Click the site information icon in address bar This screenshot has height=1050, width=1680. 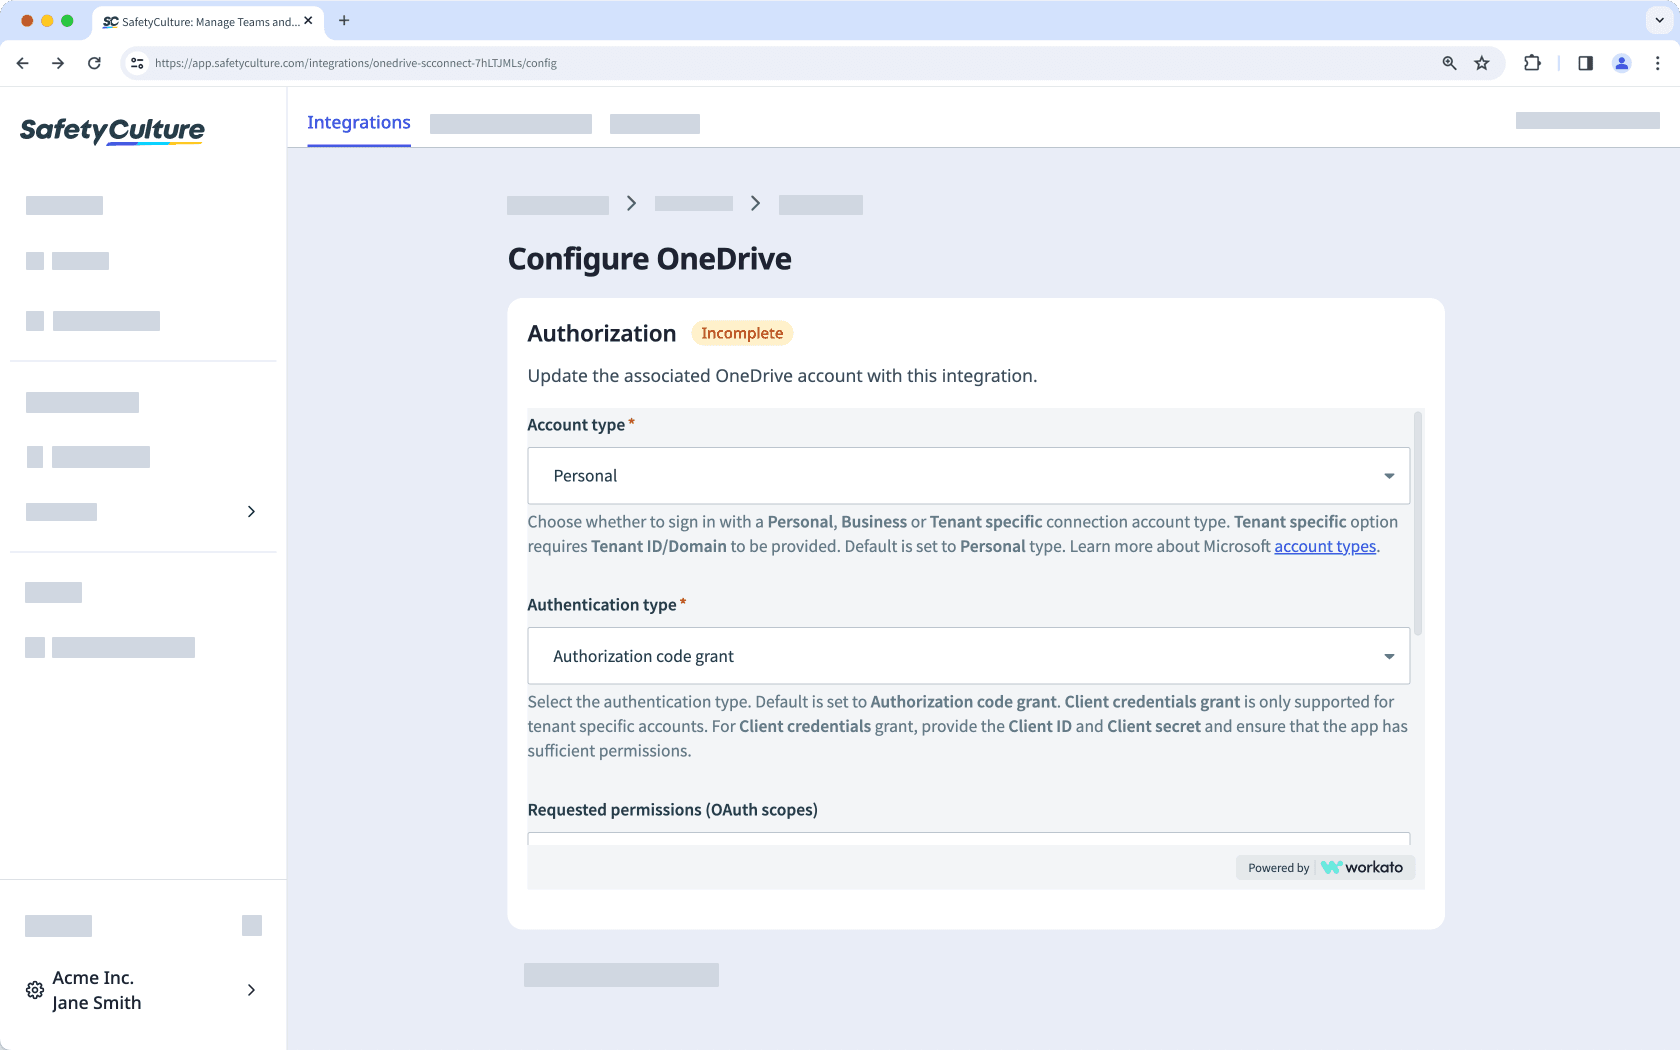click(136, 63)
